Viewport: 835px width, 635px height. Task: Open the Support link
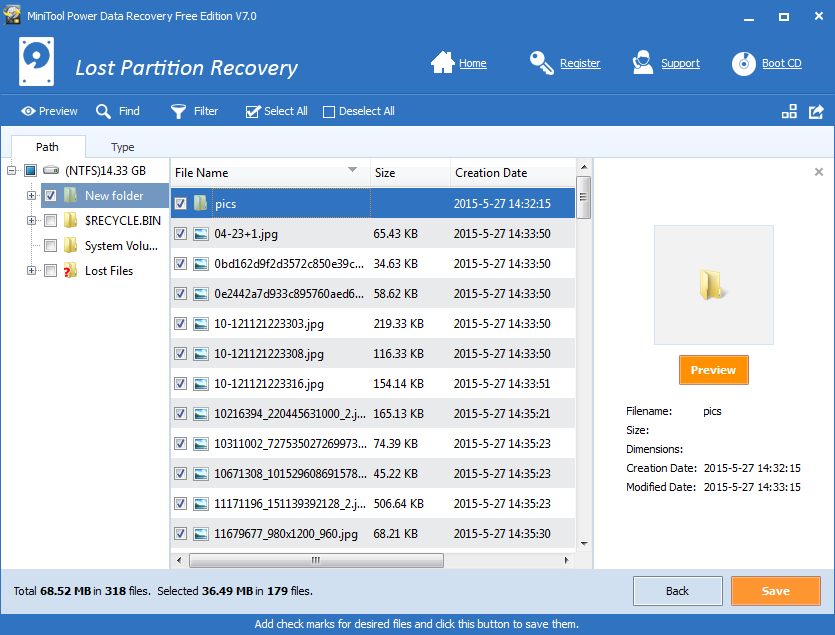[x=681, y=63]
